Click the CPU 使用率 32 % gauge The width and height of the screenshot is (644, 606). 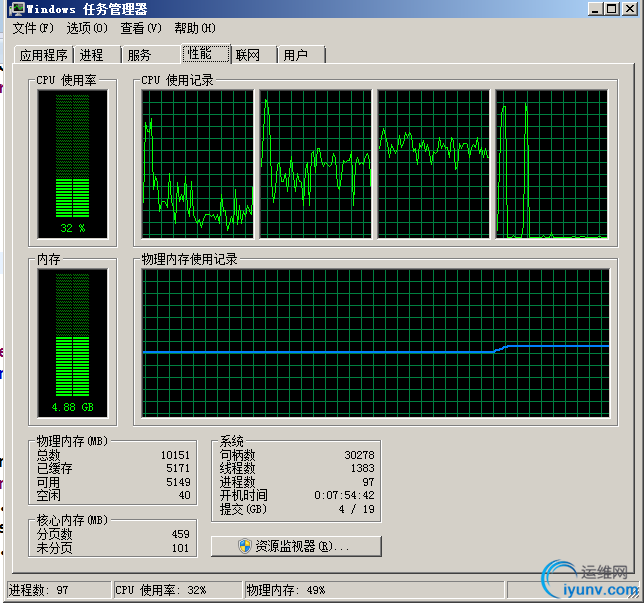[73, 164]
